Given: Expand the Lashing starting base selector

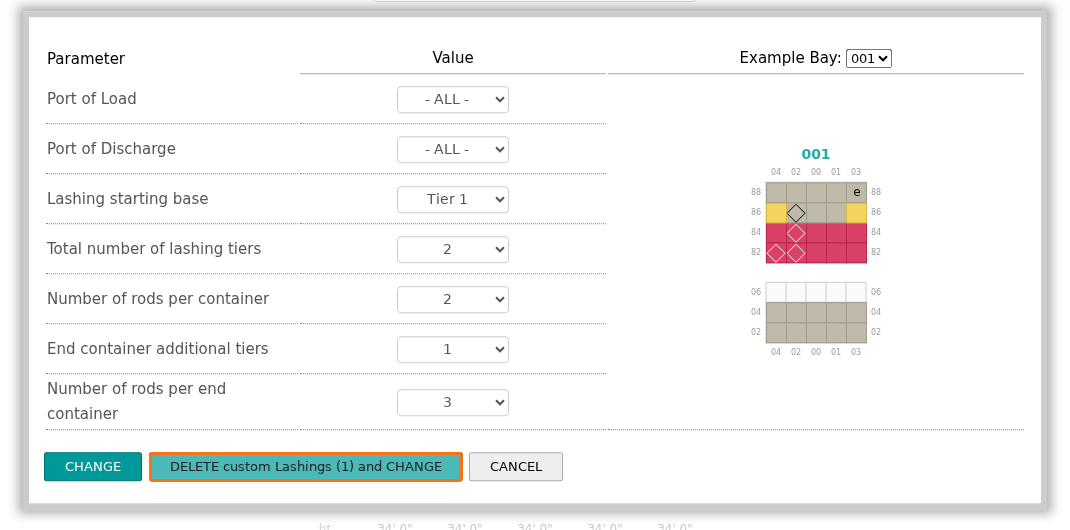Looking at the screenshot, I should [x=452, y=199].
